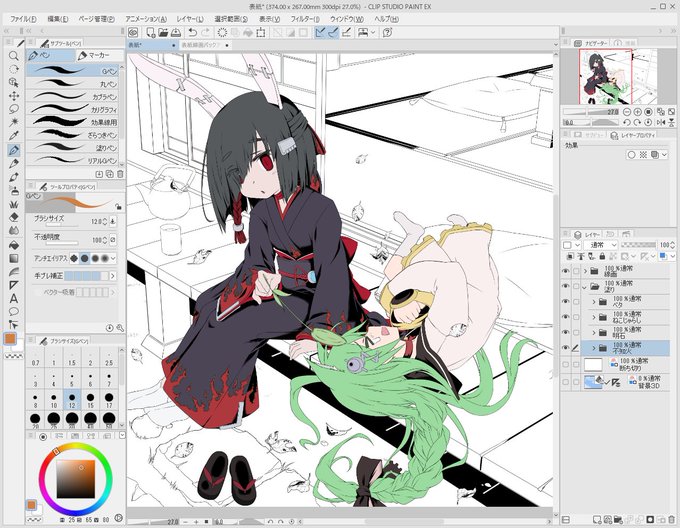Viewport: 680px width, 528px height.
Task: Click the Lock Layer padlock icon
Action: coord(602,257)
